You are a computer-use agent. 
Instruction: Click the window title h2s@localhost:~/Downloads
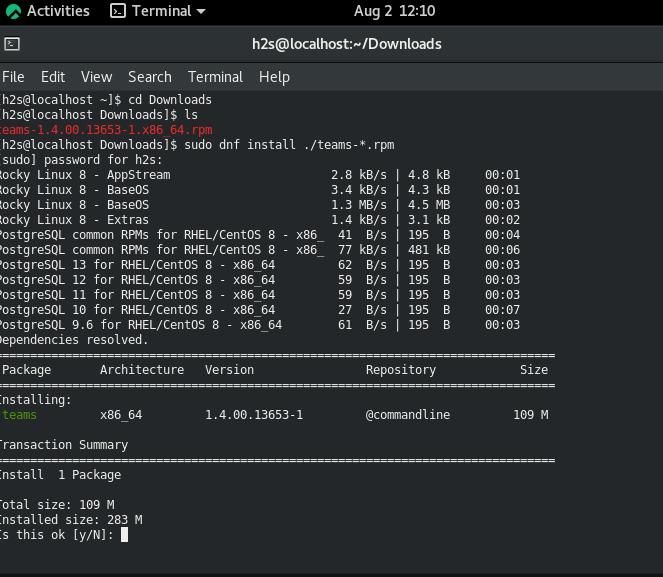pyautogui.click(x=346, y=44)
